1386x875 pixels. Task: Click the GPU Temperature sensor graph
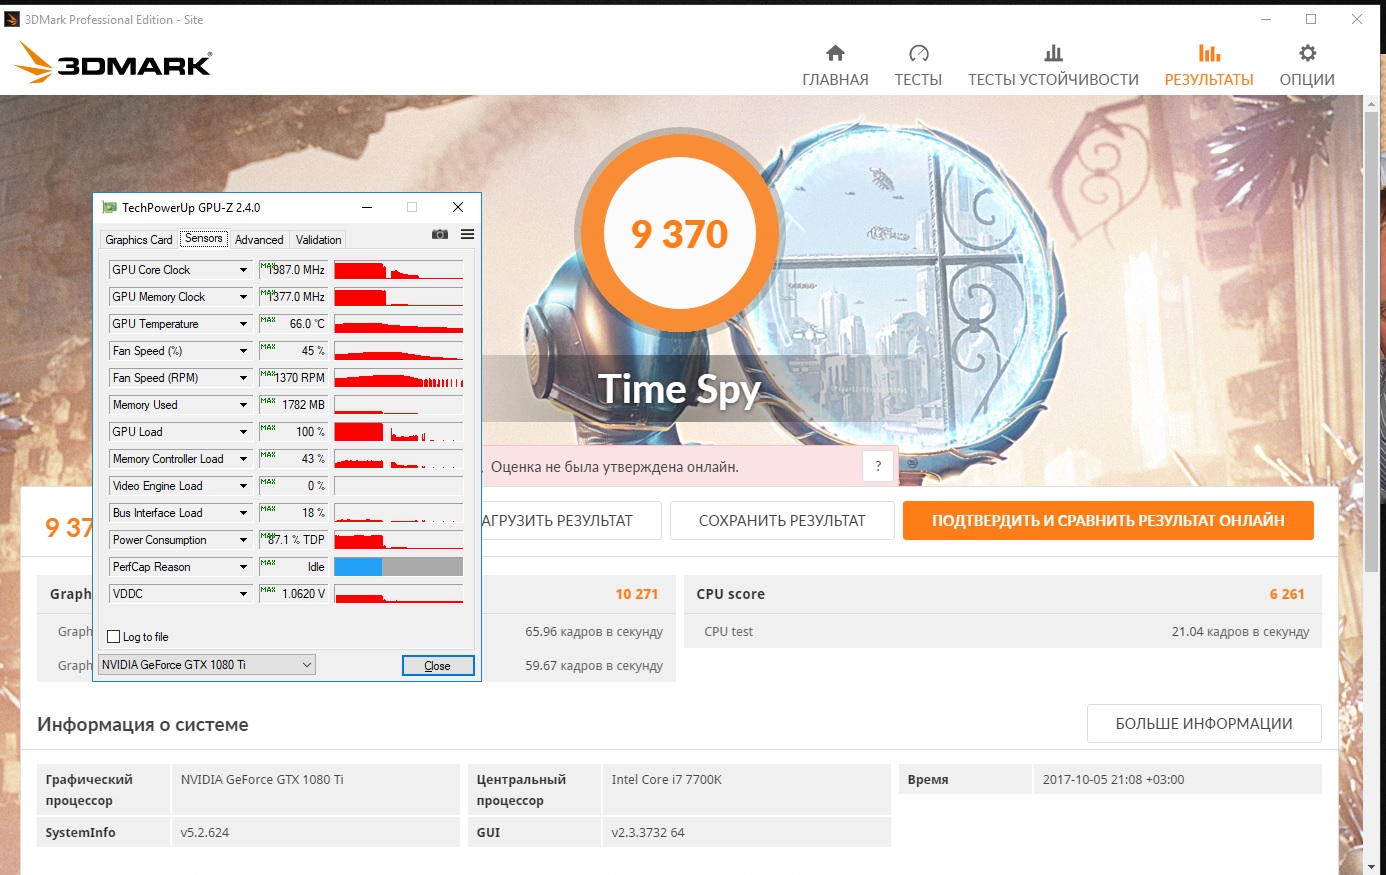[398, 324]
